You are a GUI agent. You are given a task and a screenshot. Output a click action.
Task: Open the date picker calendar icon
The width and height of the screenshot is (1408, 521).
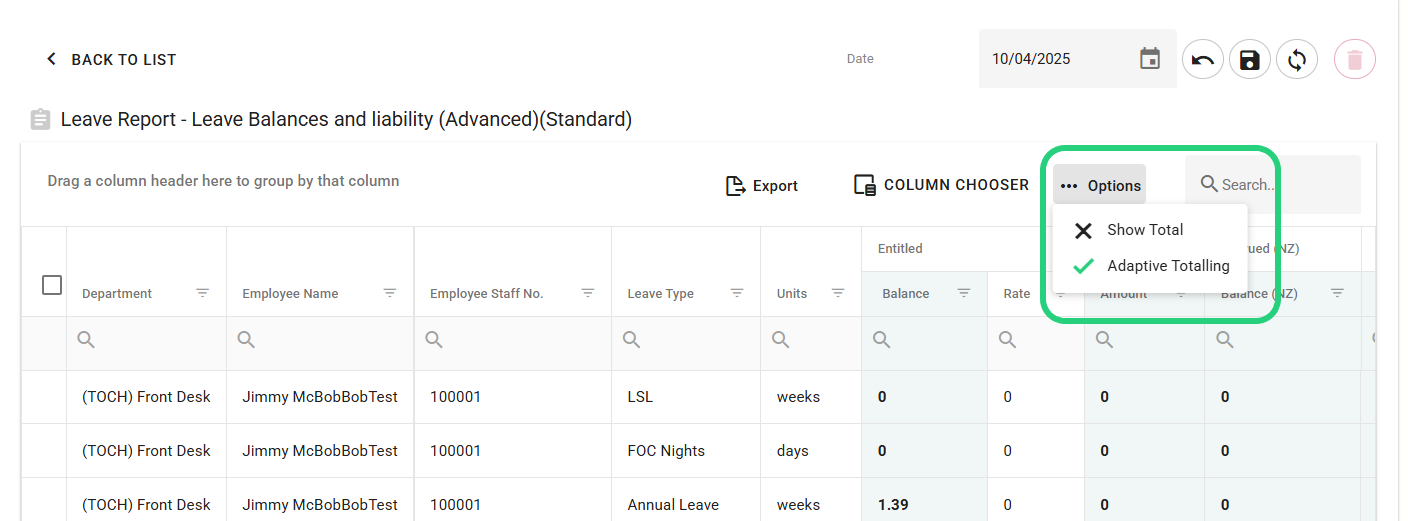pyautogui.click(x=1150, y=58)
